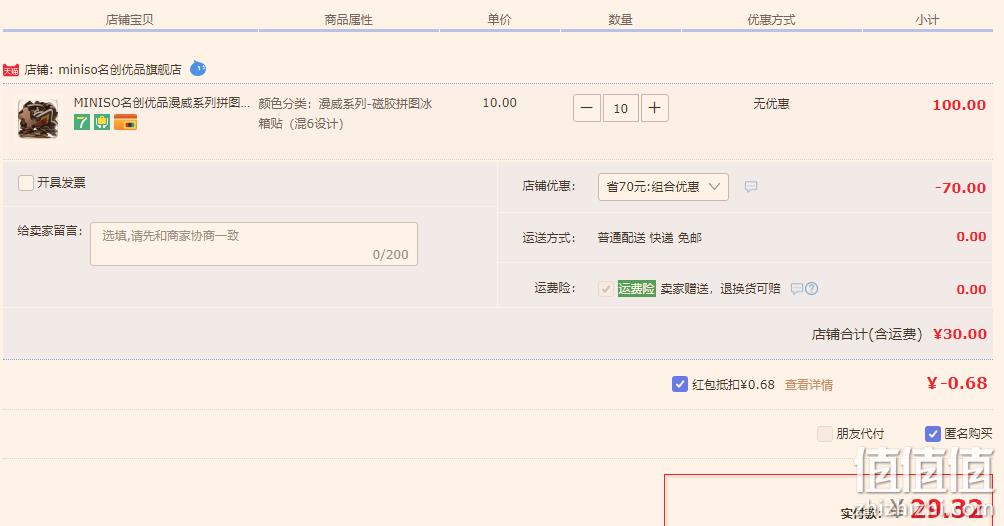Image resolution: width=1004 pixels, height=526 pixels.
Task: Click the 给卖家留言 message box
Action: coord(254,244)
